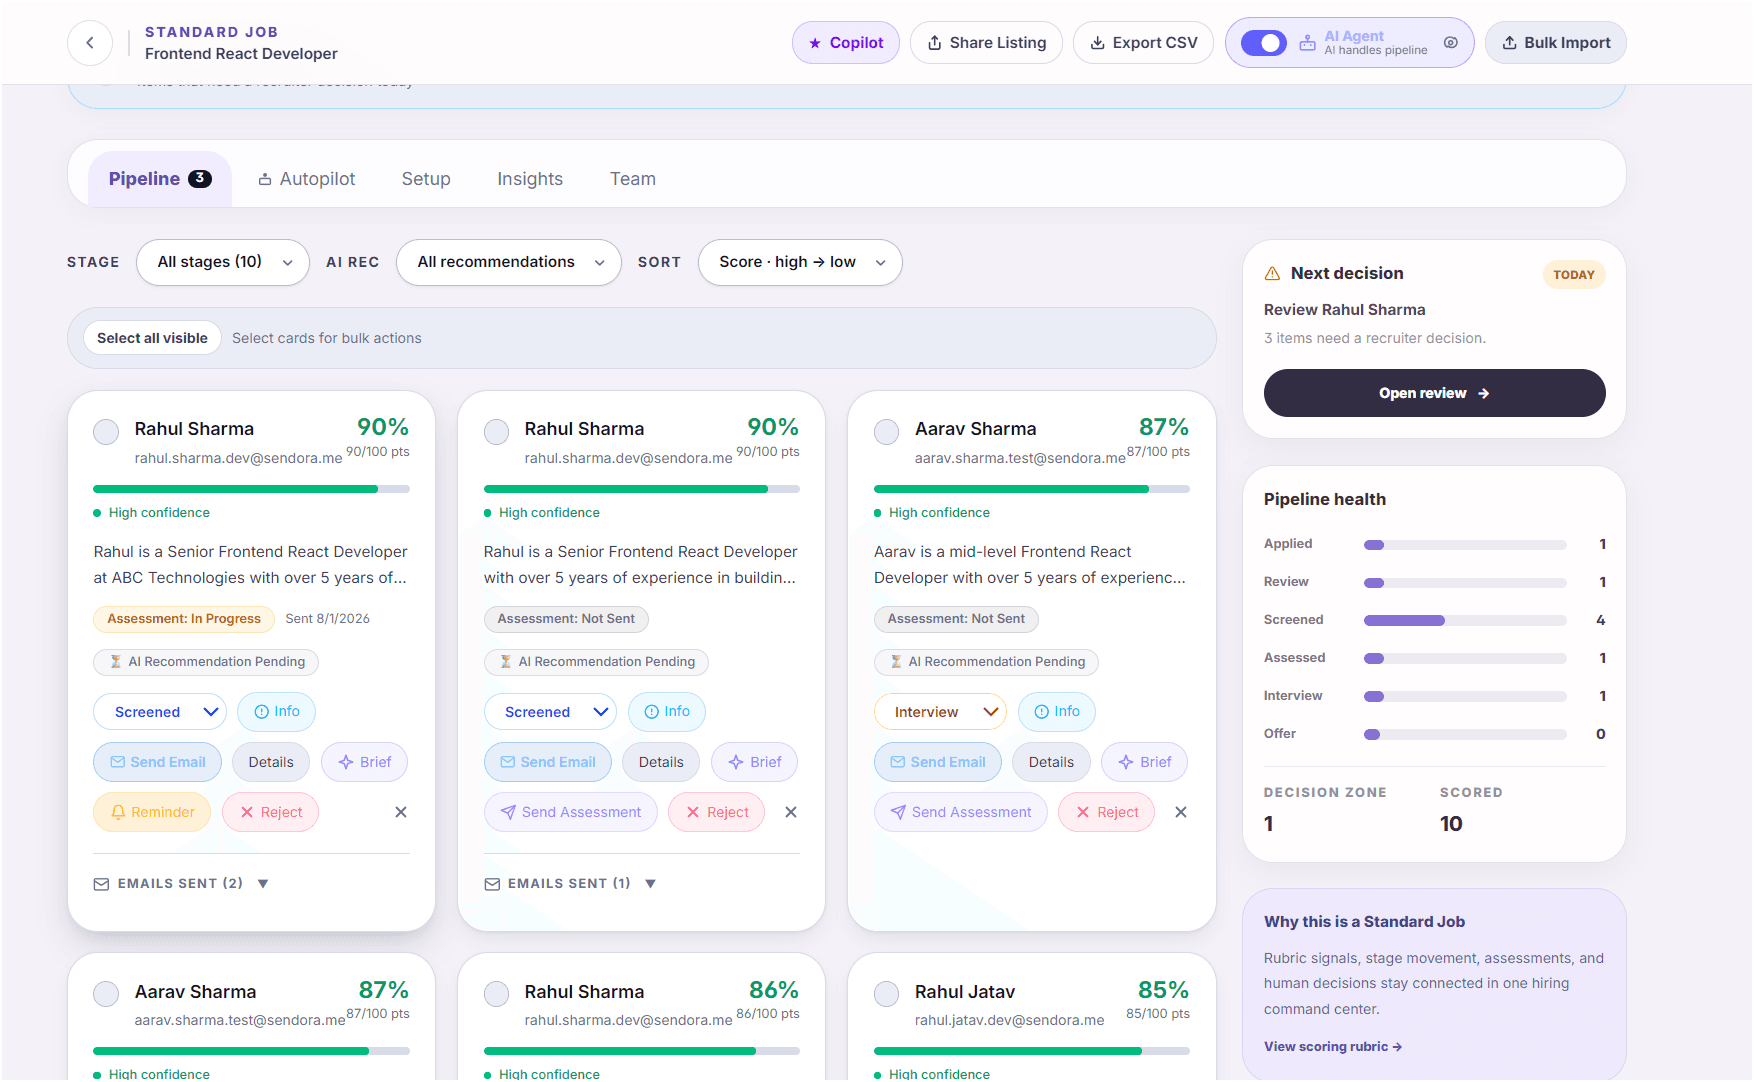Click Send Email on Aarav Sharma Interview card
The height and width of the screenshot is (1082, 1754).
(x=937, y=762)
